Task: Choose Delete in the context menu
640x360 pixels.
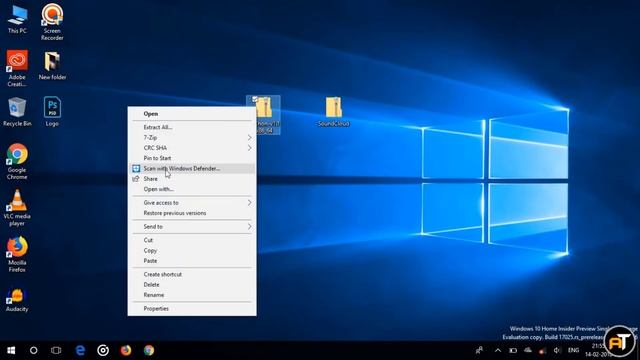Action: click(x=192, y=284)
